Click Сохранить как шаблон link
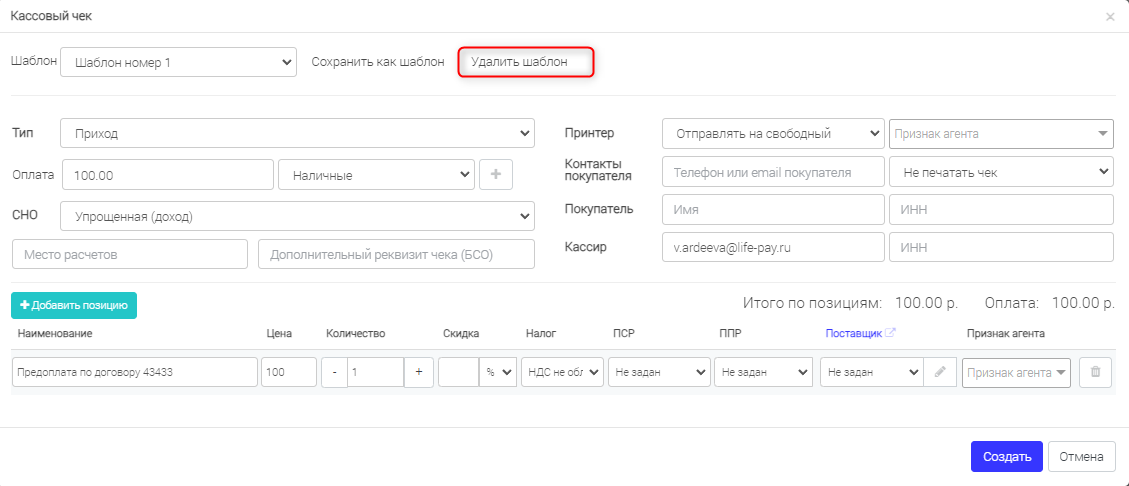Screen dimensions: 1129x486 click(378, 62)
